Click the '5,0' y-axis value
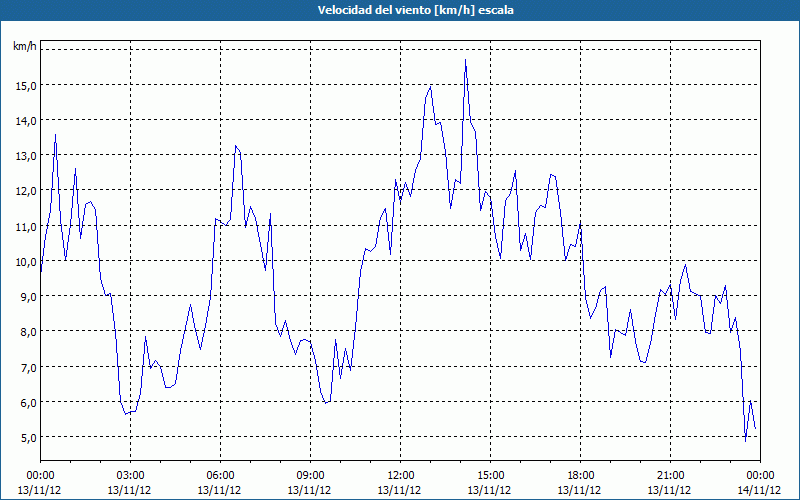The image size is (800, 500). 28,438
